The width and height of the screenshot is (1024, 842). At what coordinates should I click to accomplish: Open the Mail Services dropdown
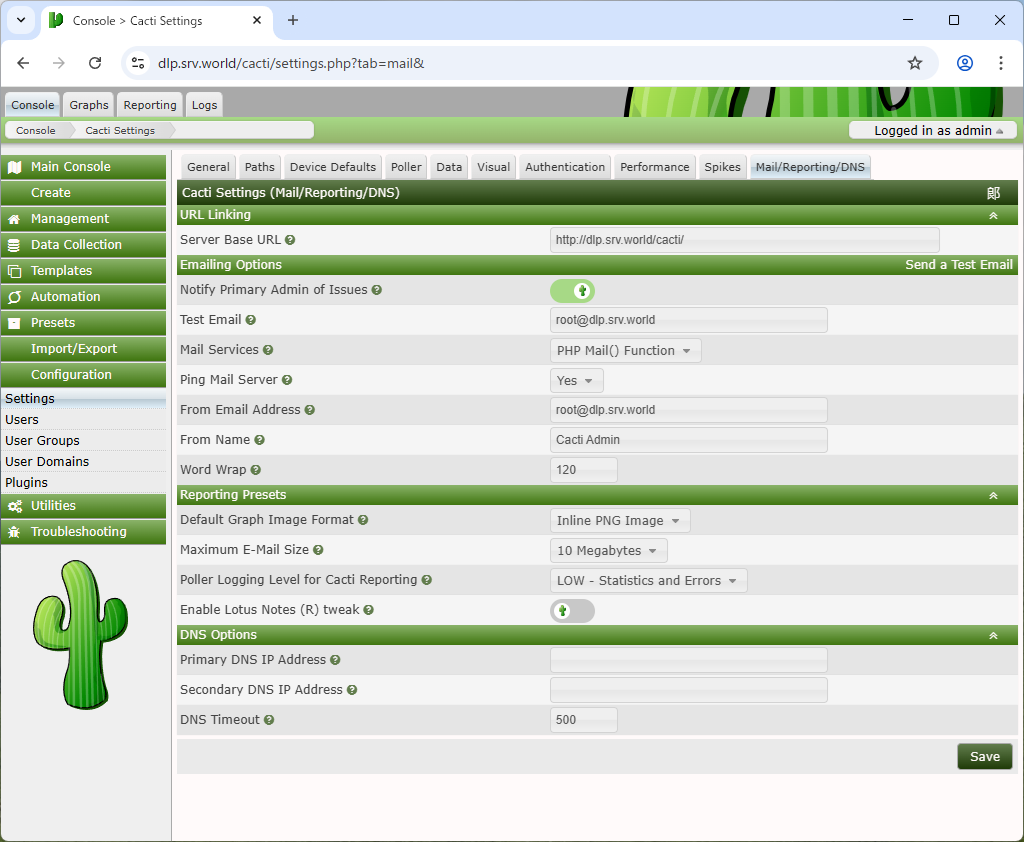pos(625,351)
